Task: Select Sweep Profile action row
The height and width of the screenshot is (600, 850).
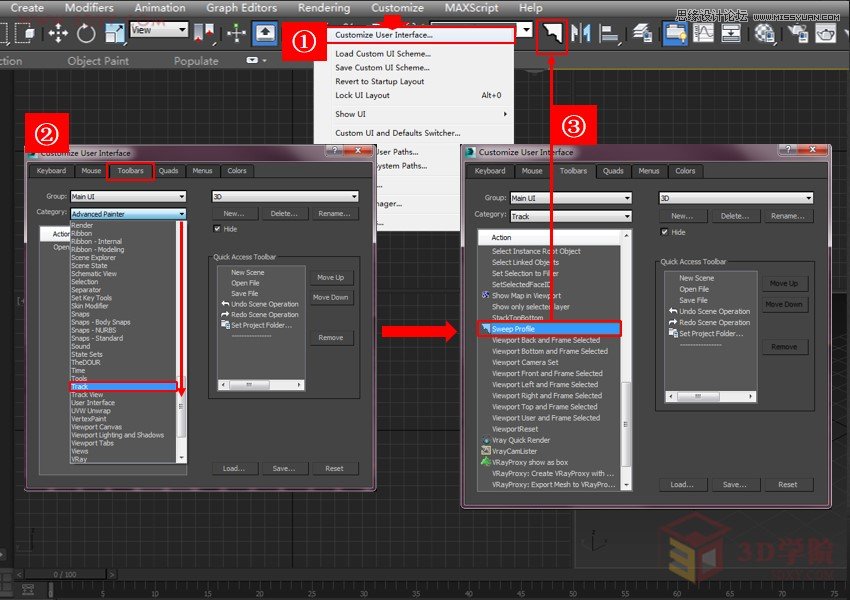Action: (x=550, y=328)
